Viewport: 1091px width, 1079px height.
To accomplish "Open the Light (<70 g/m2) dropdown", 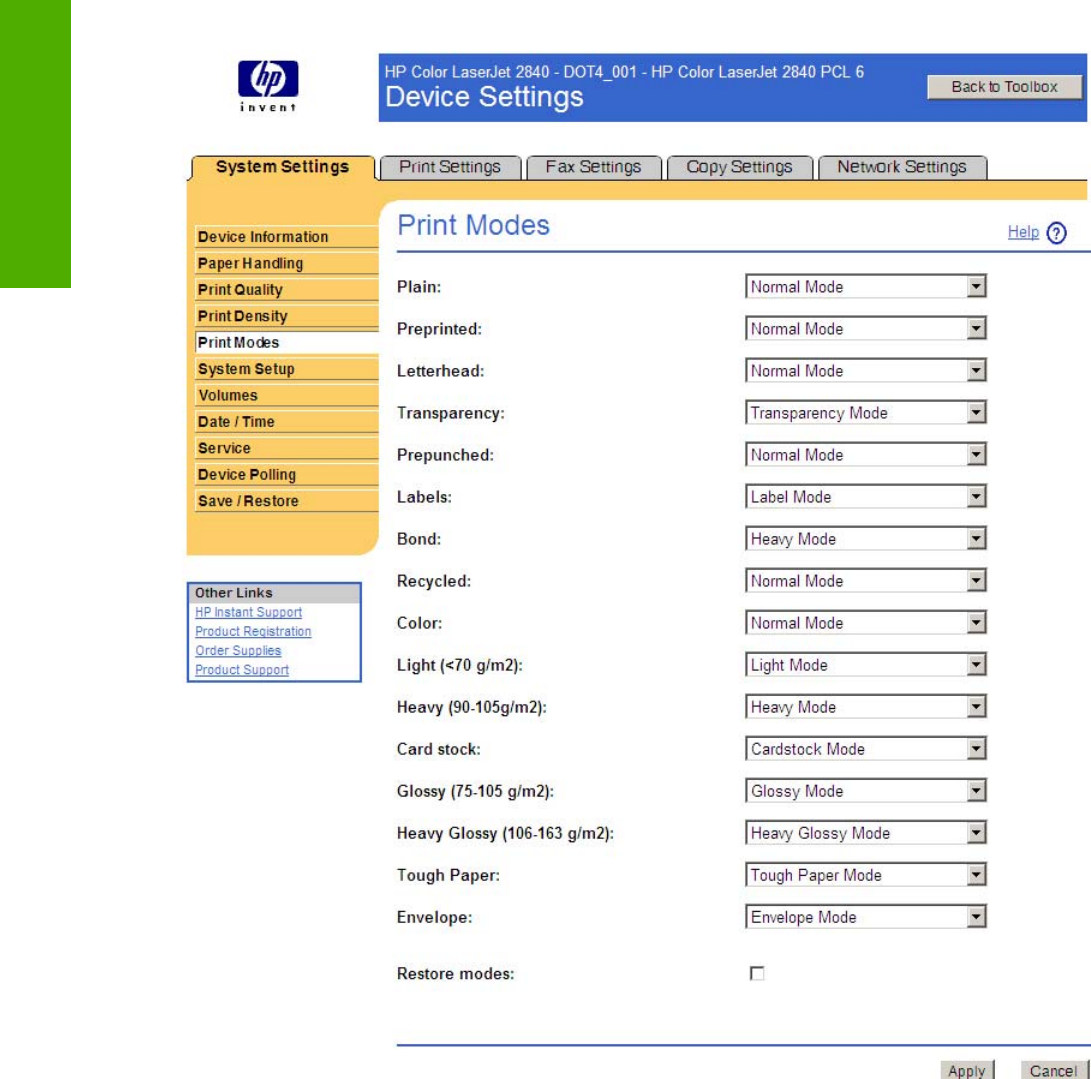I will coord(866,665).
